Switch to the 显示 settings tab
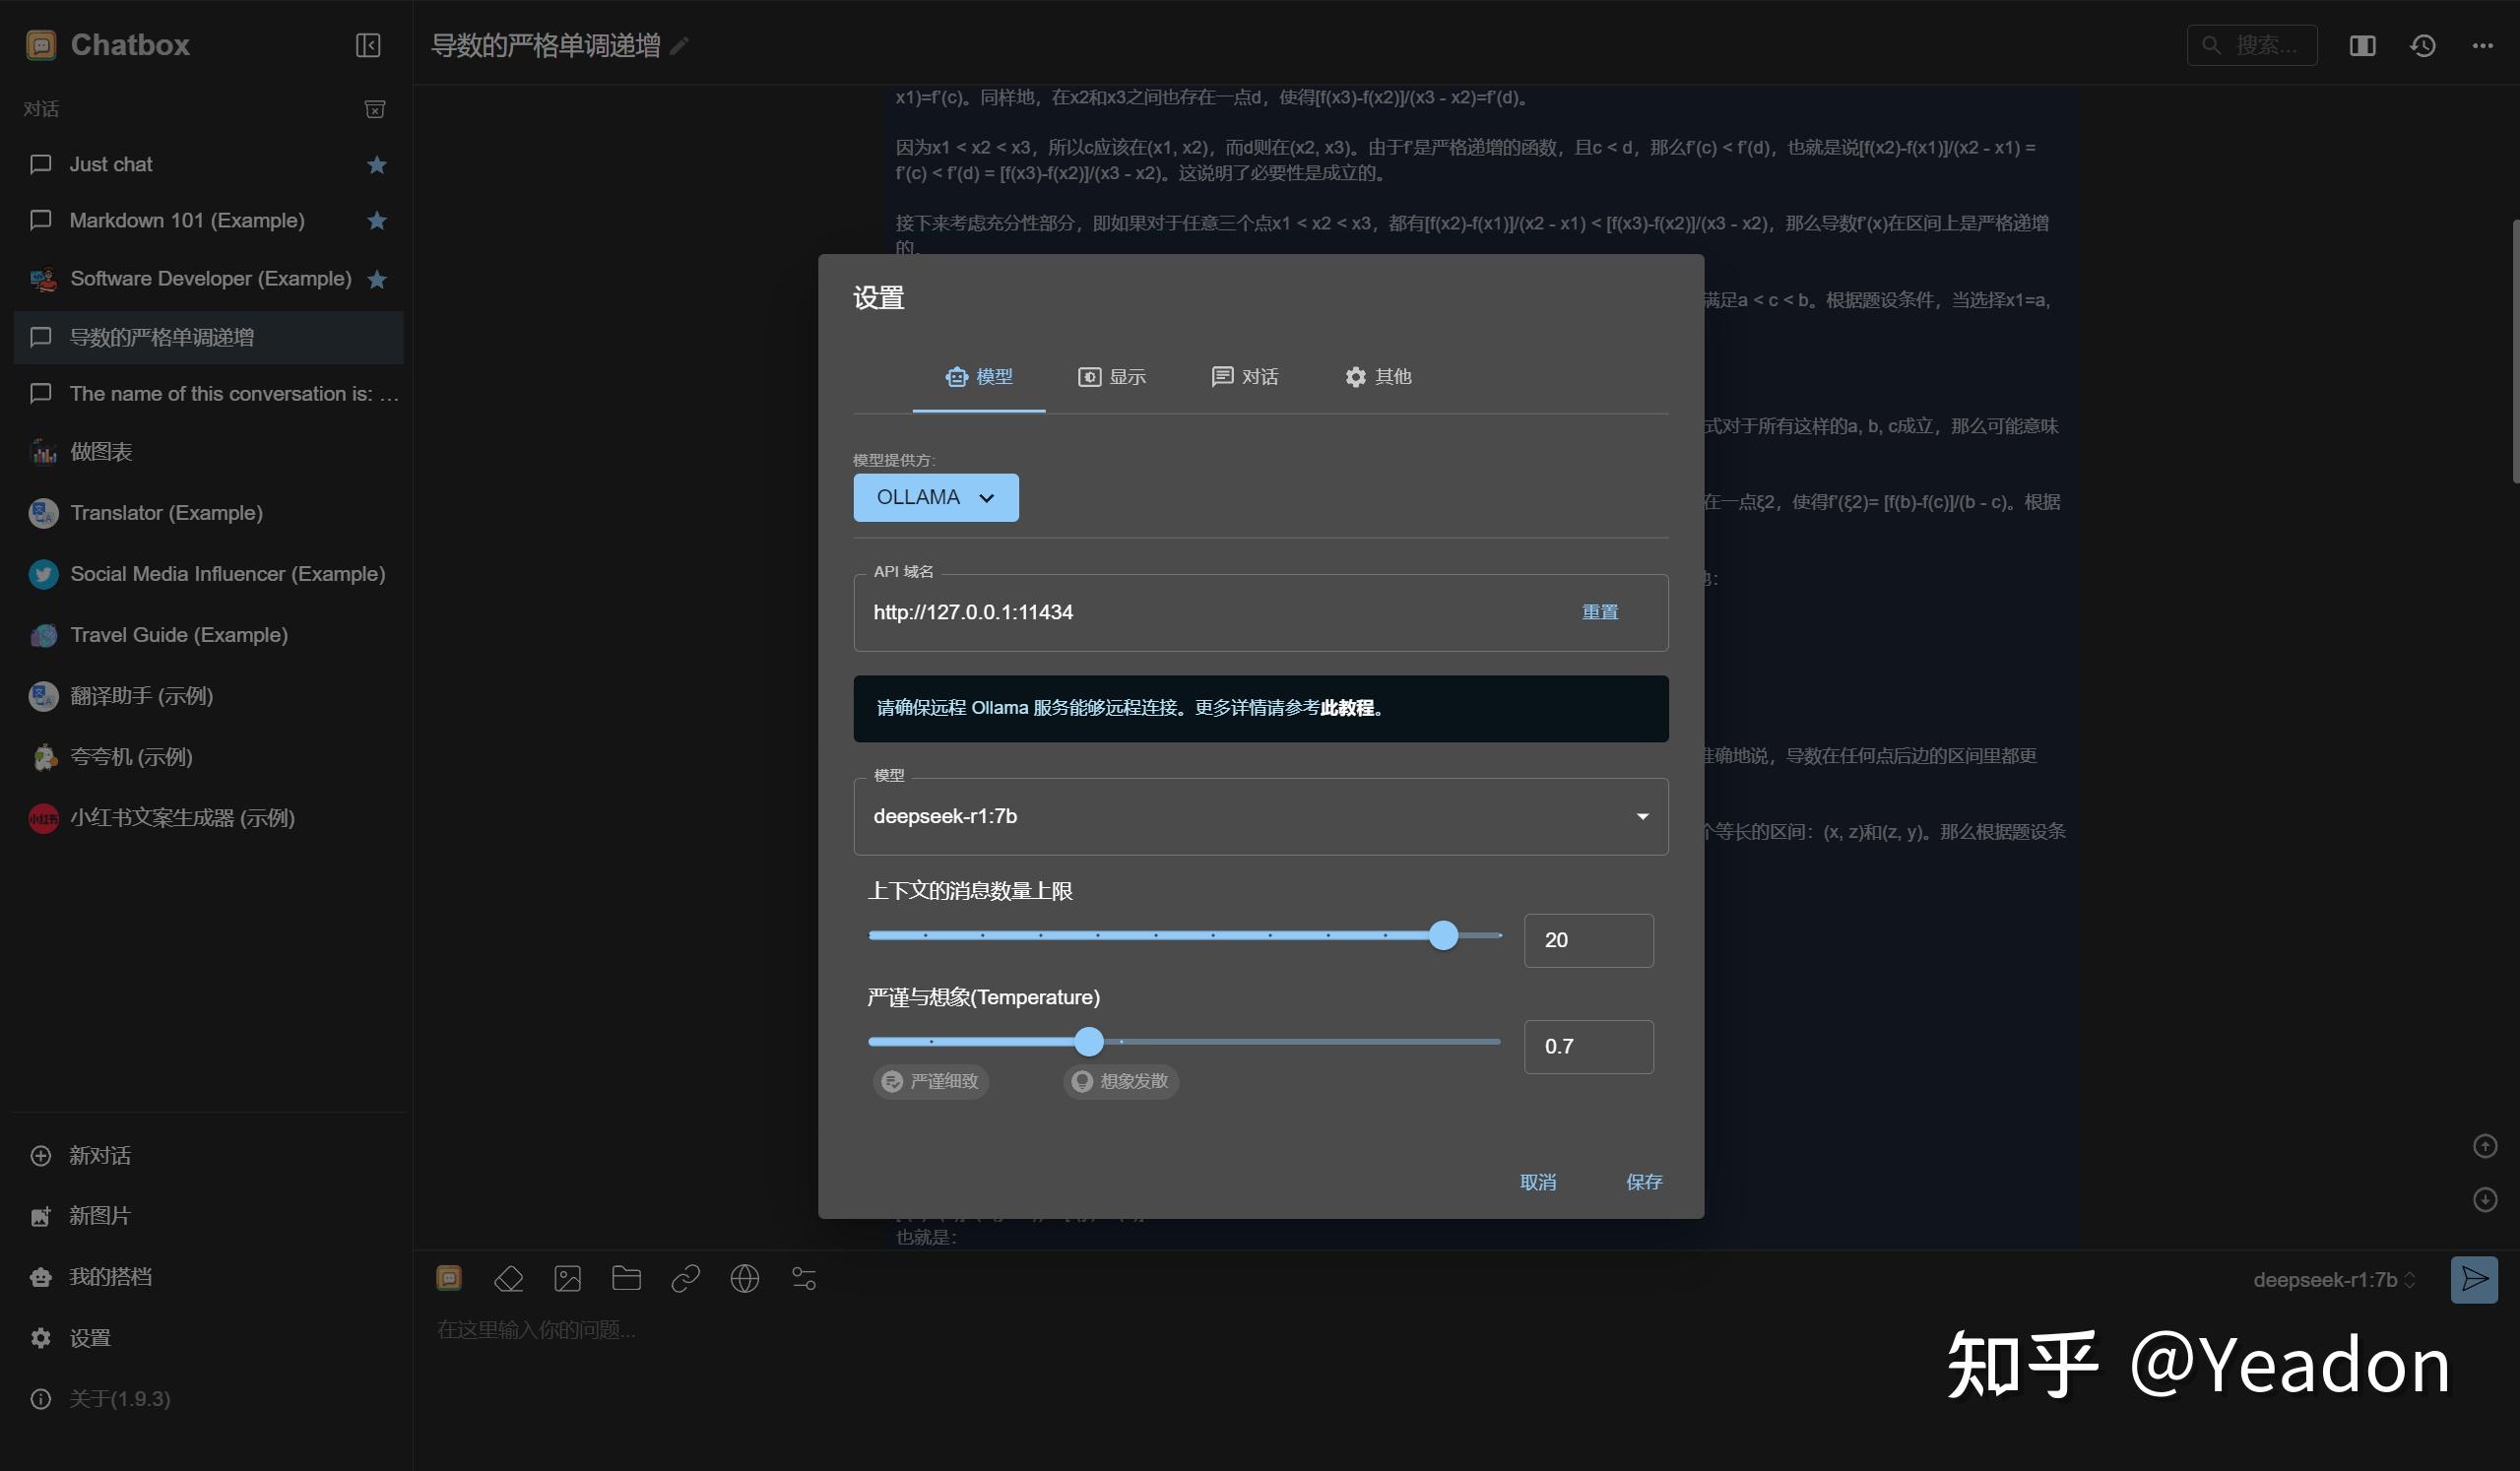The image size is (2520, 1471). pos(1112,377)
